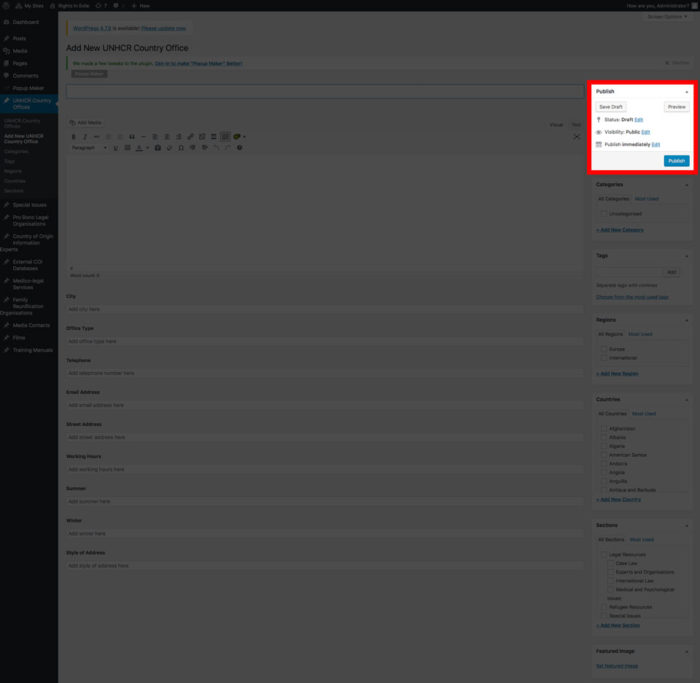700x683 pixels.
Task: Click the Preview button
Action: (676, 107)
